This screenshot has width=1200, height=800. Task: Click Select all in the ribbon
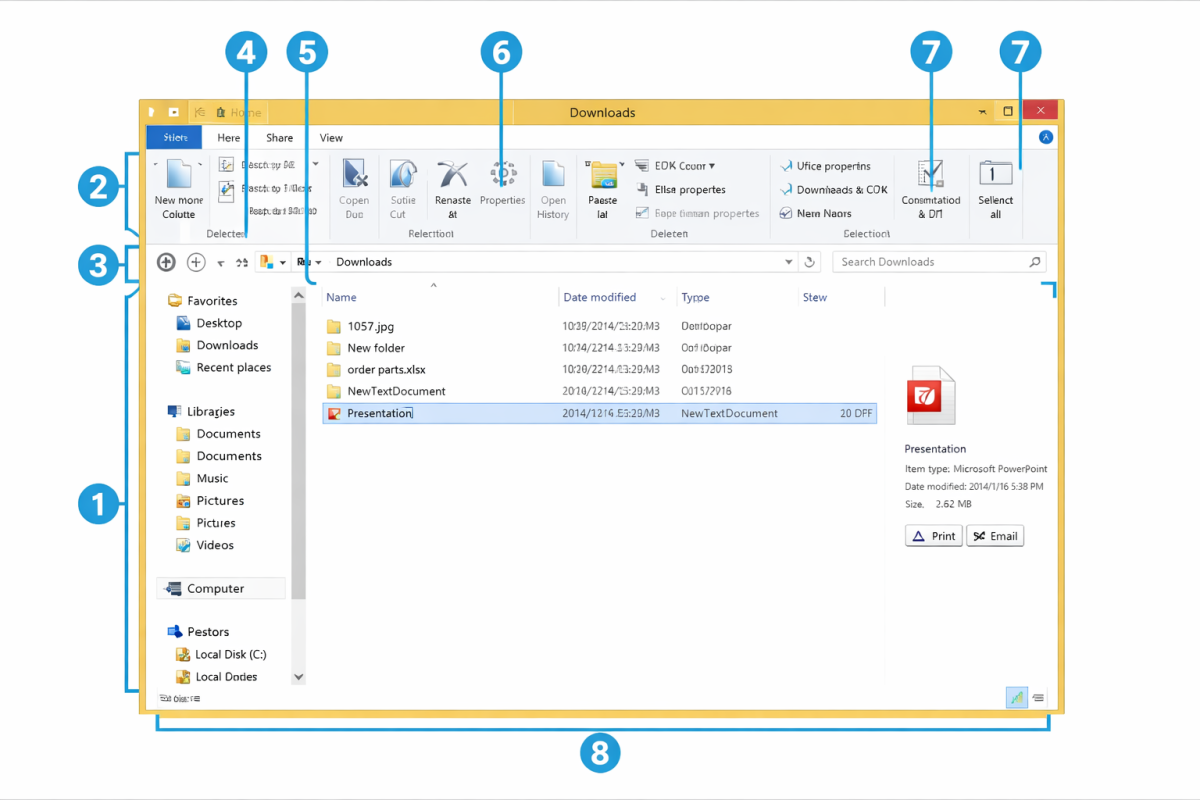995,190
